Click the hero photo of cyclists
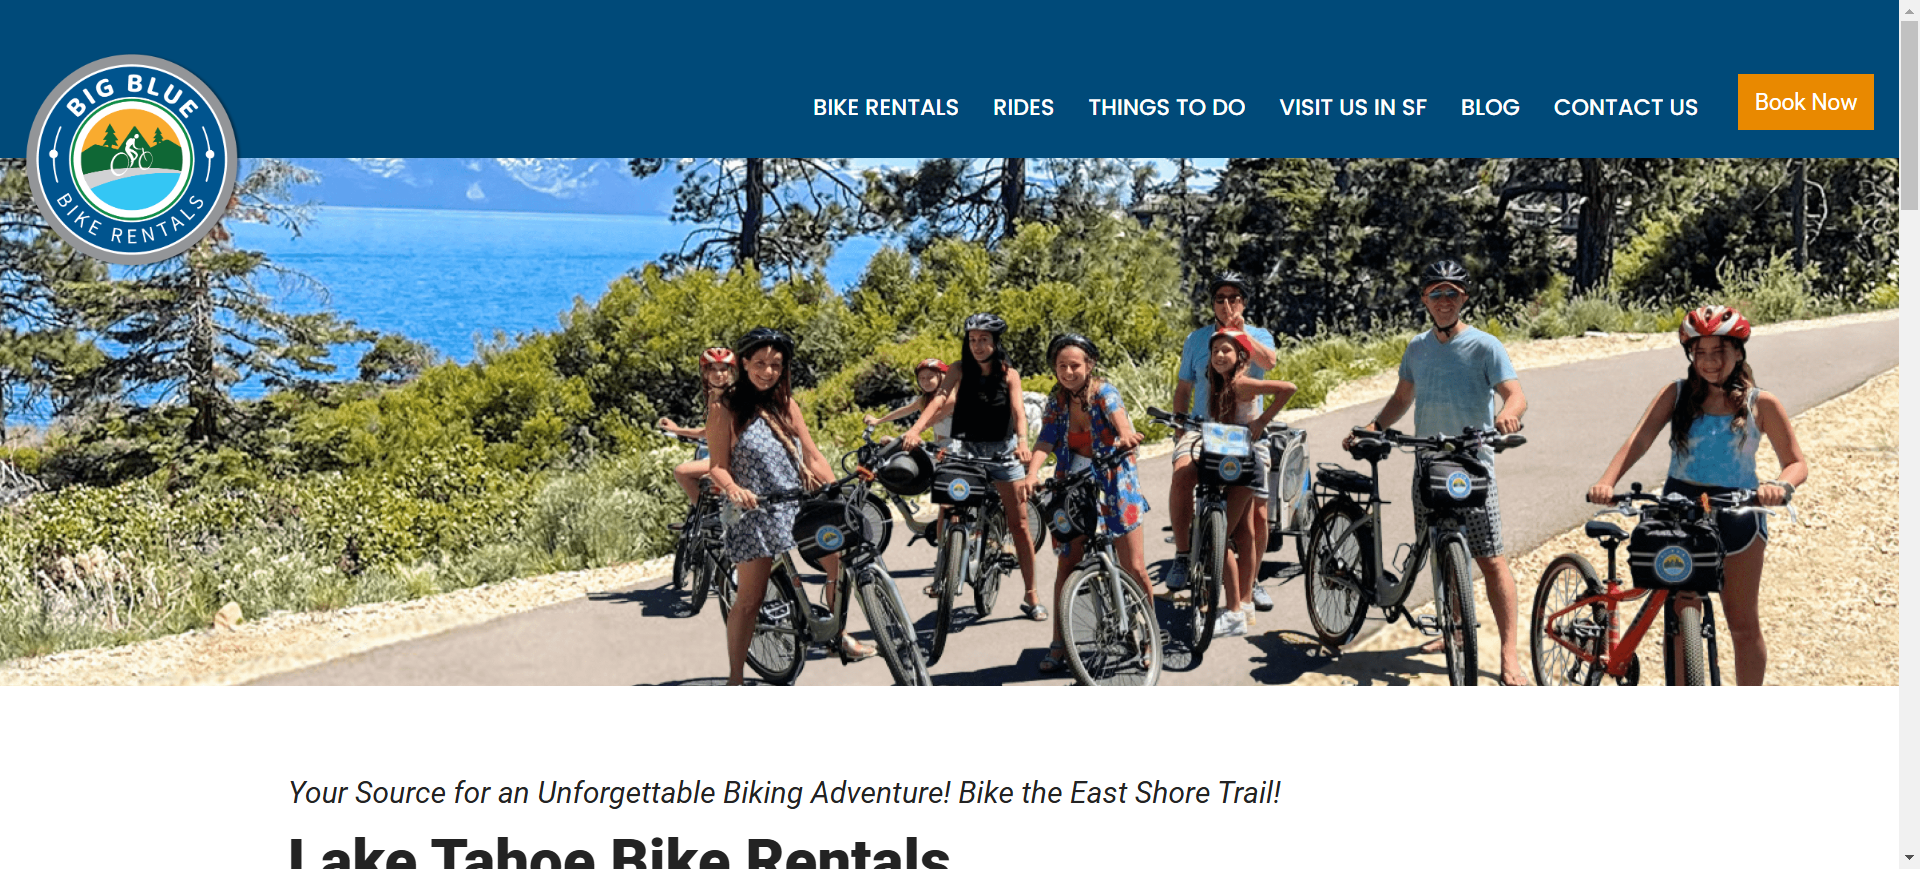The height and width of the screenshot is (869, 1920). (x=949, y=421)
